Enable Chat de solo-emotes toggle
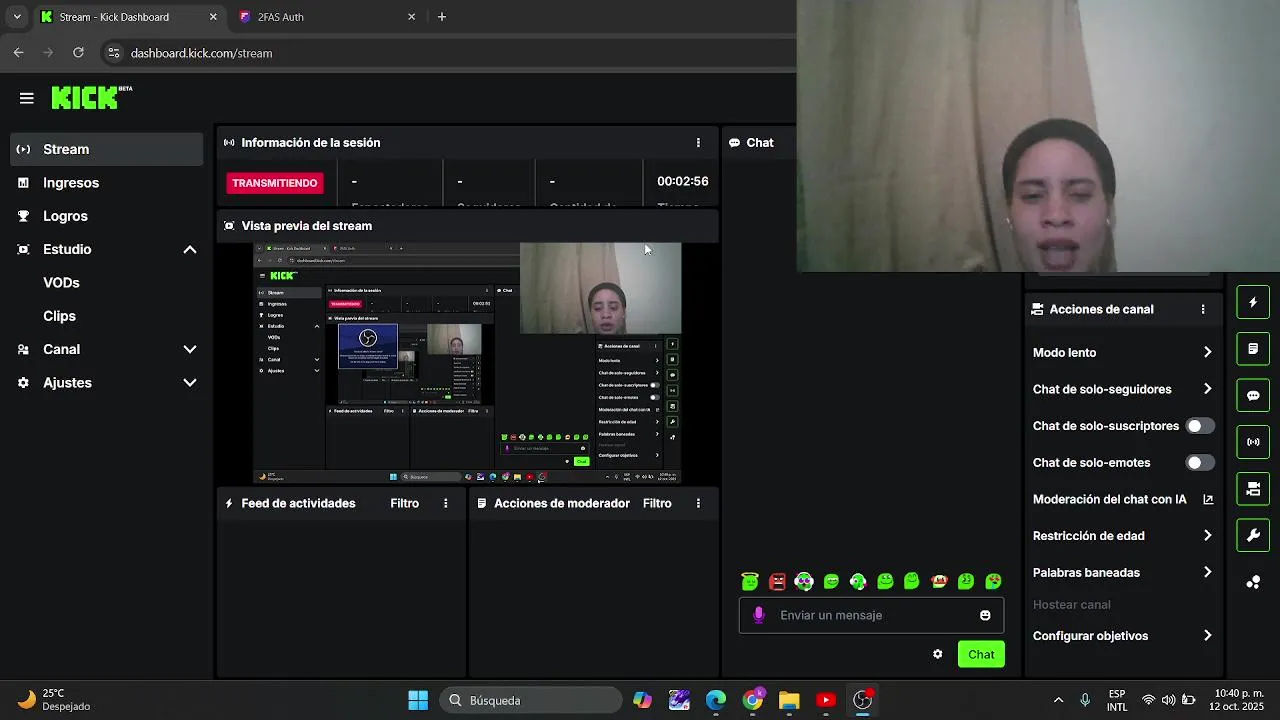The image size is (1280, 720). point(1200,463)
